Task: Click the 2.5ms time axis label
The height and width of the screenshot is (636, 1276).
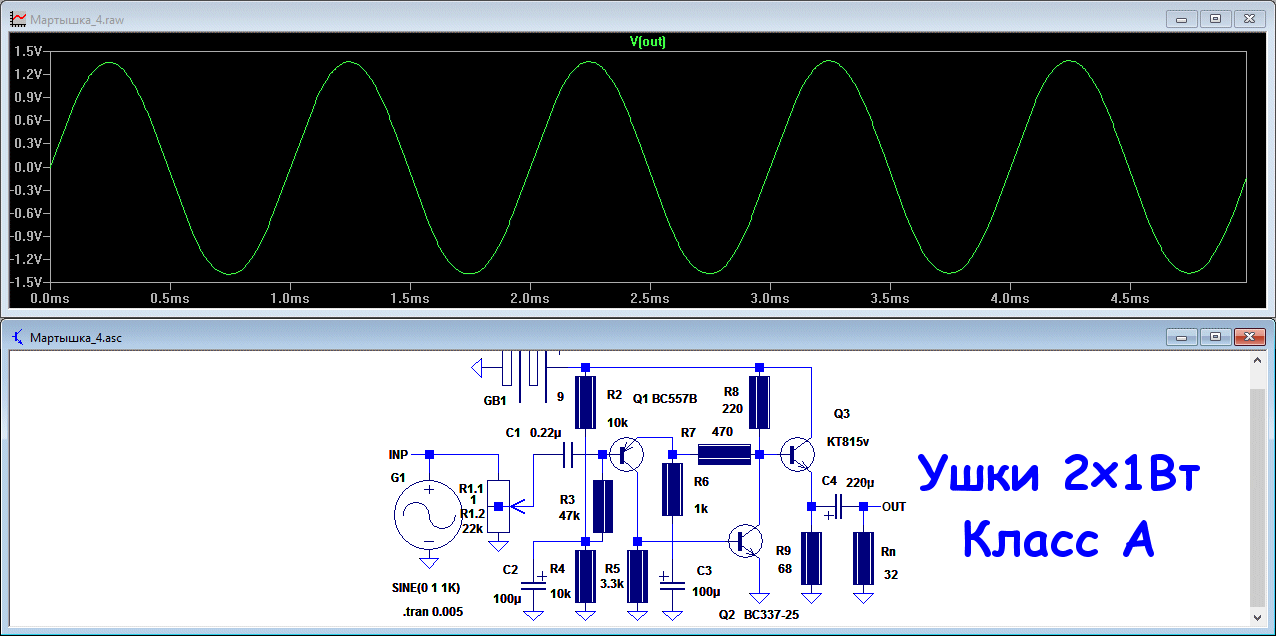Action: 649,299
